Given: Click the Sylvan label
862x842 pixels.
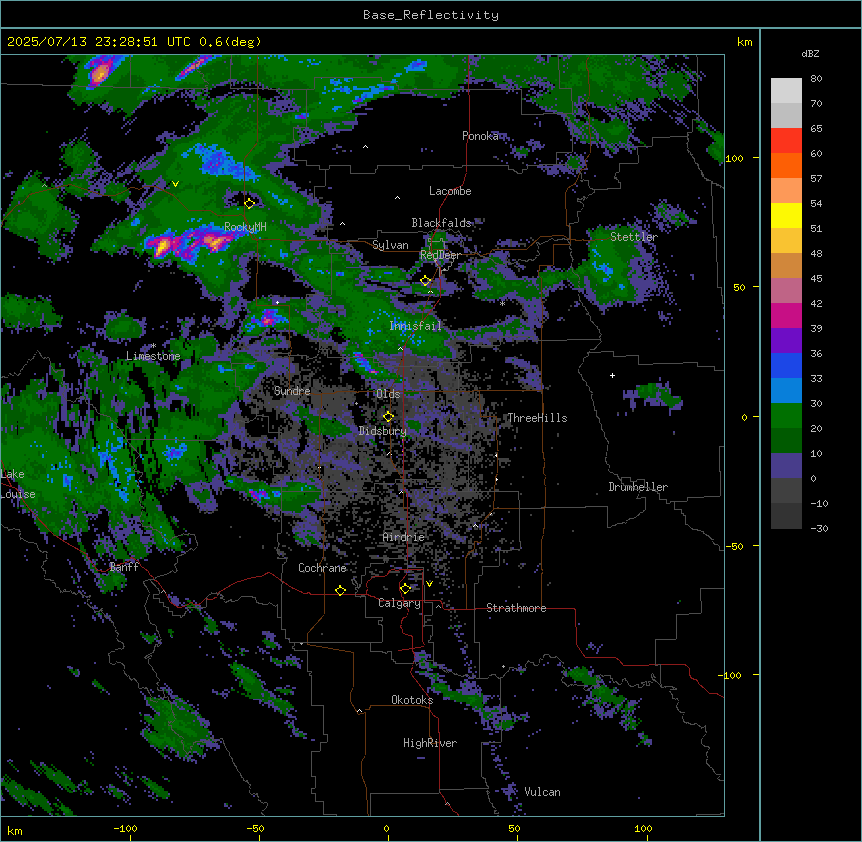Looking at the screenshot, I should pos(390,245).
